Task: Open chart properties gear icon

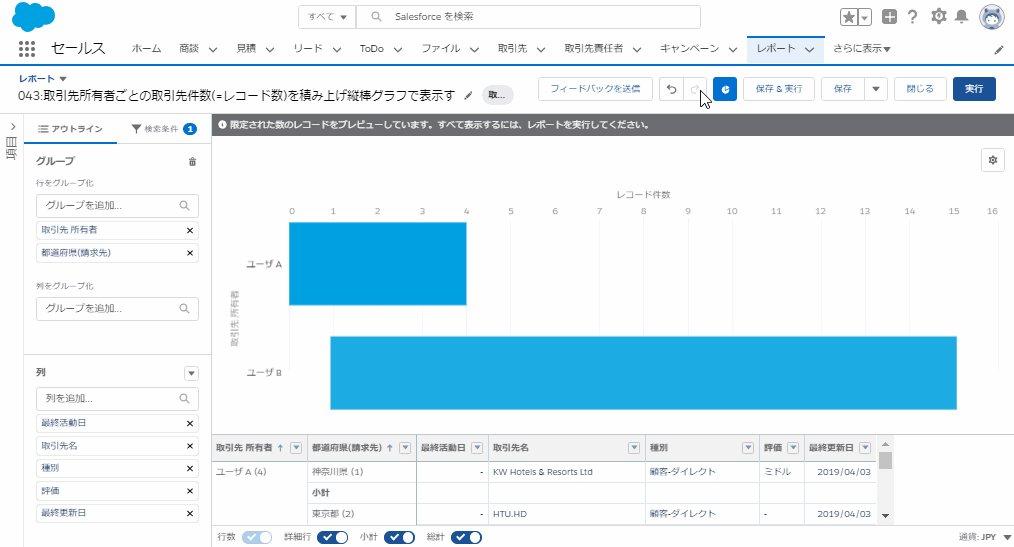Action: pos(993,160)
